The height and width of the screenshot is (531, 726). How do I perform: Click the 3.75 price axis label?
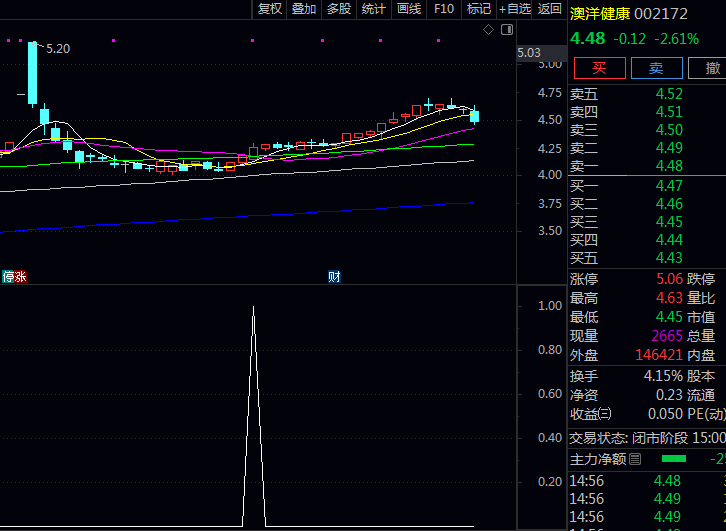click(x=550, y=204)
